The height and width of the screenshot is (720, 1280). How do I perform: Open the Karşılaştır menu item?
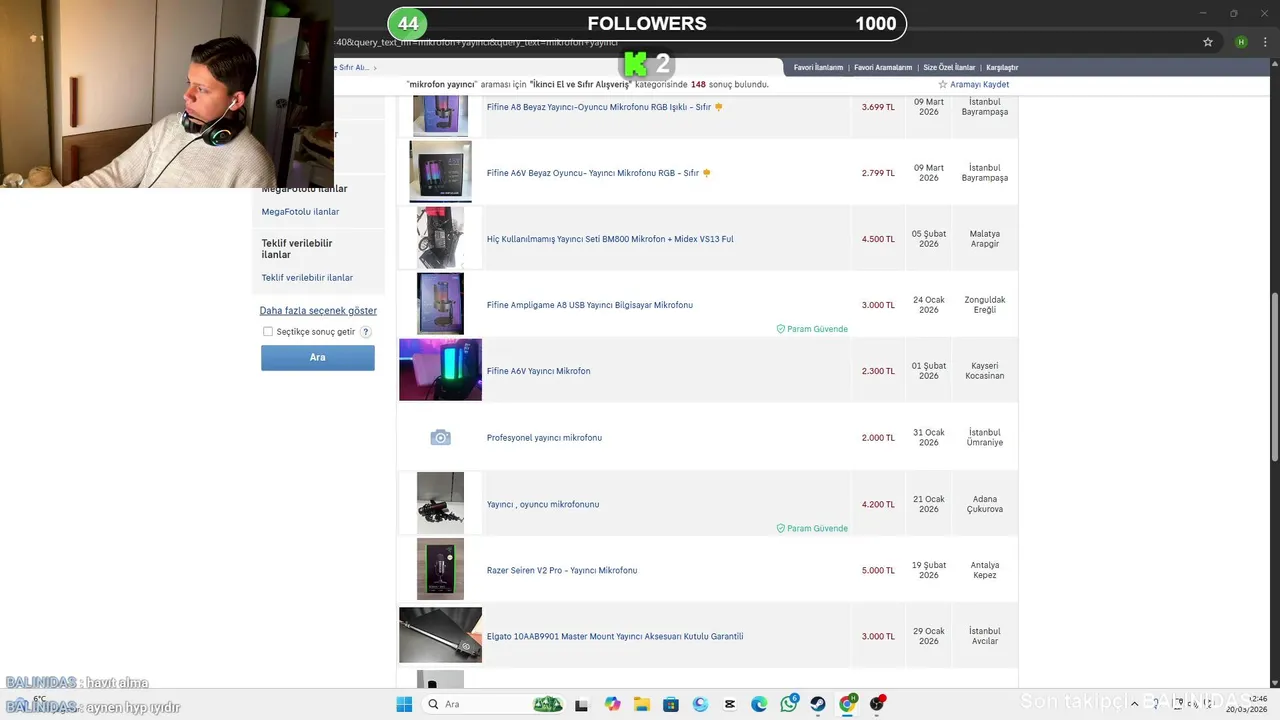1002,67
